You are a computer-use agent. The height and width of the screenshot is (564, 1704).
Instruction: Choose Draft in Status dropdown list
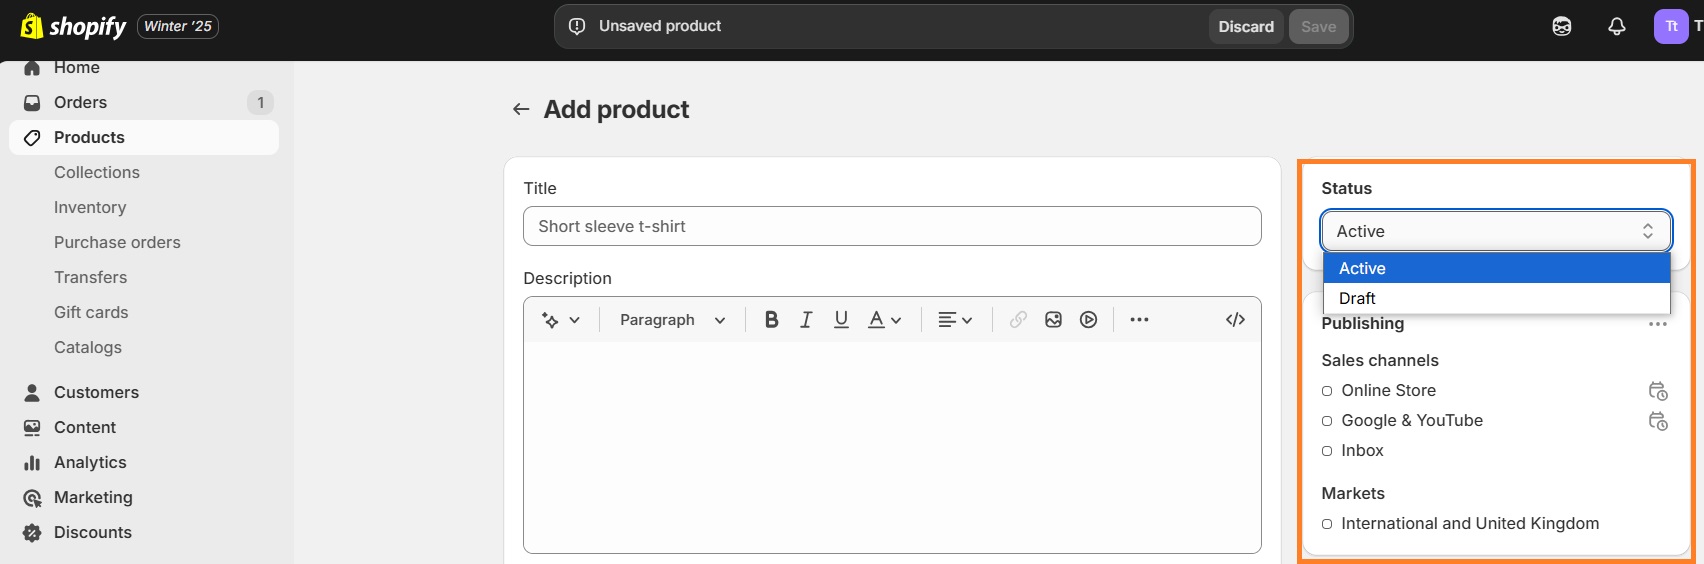(x=1496, y=298)
